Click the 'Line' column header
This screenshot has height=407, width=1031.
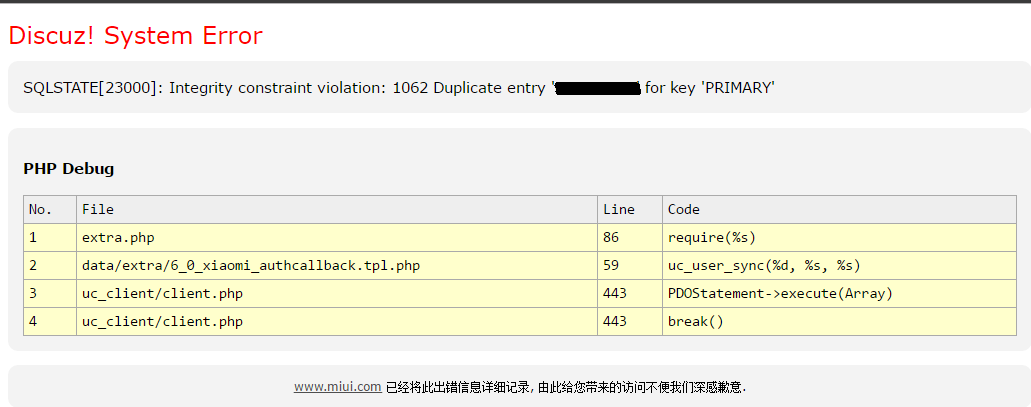pos(619,209)
